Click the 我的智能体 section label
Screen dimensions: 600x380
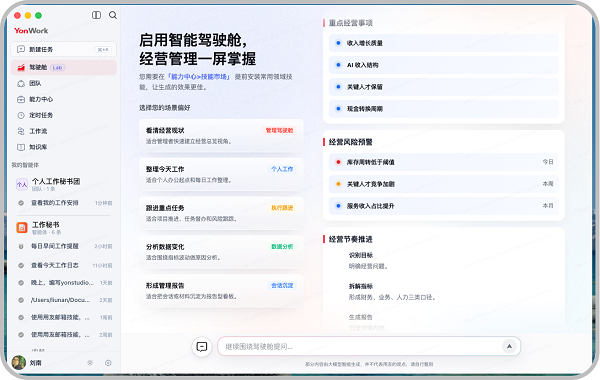point(25,165)
